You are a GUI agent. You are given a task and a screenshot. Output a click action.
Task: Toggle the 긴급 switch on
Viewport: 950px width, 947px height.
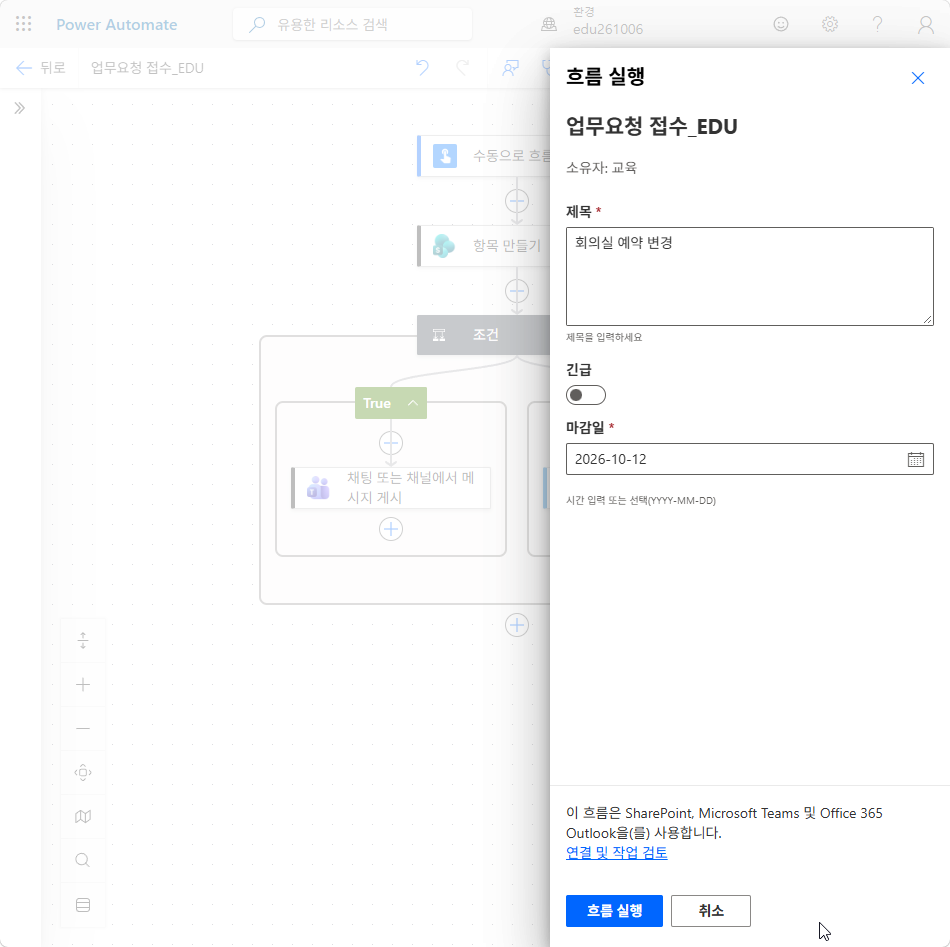coord(586,395)
